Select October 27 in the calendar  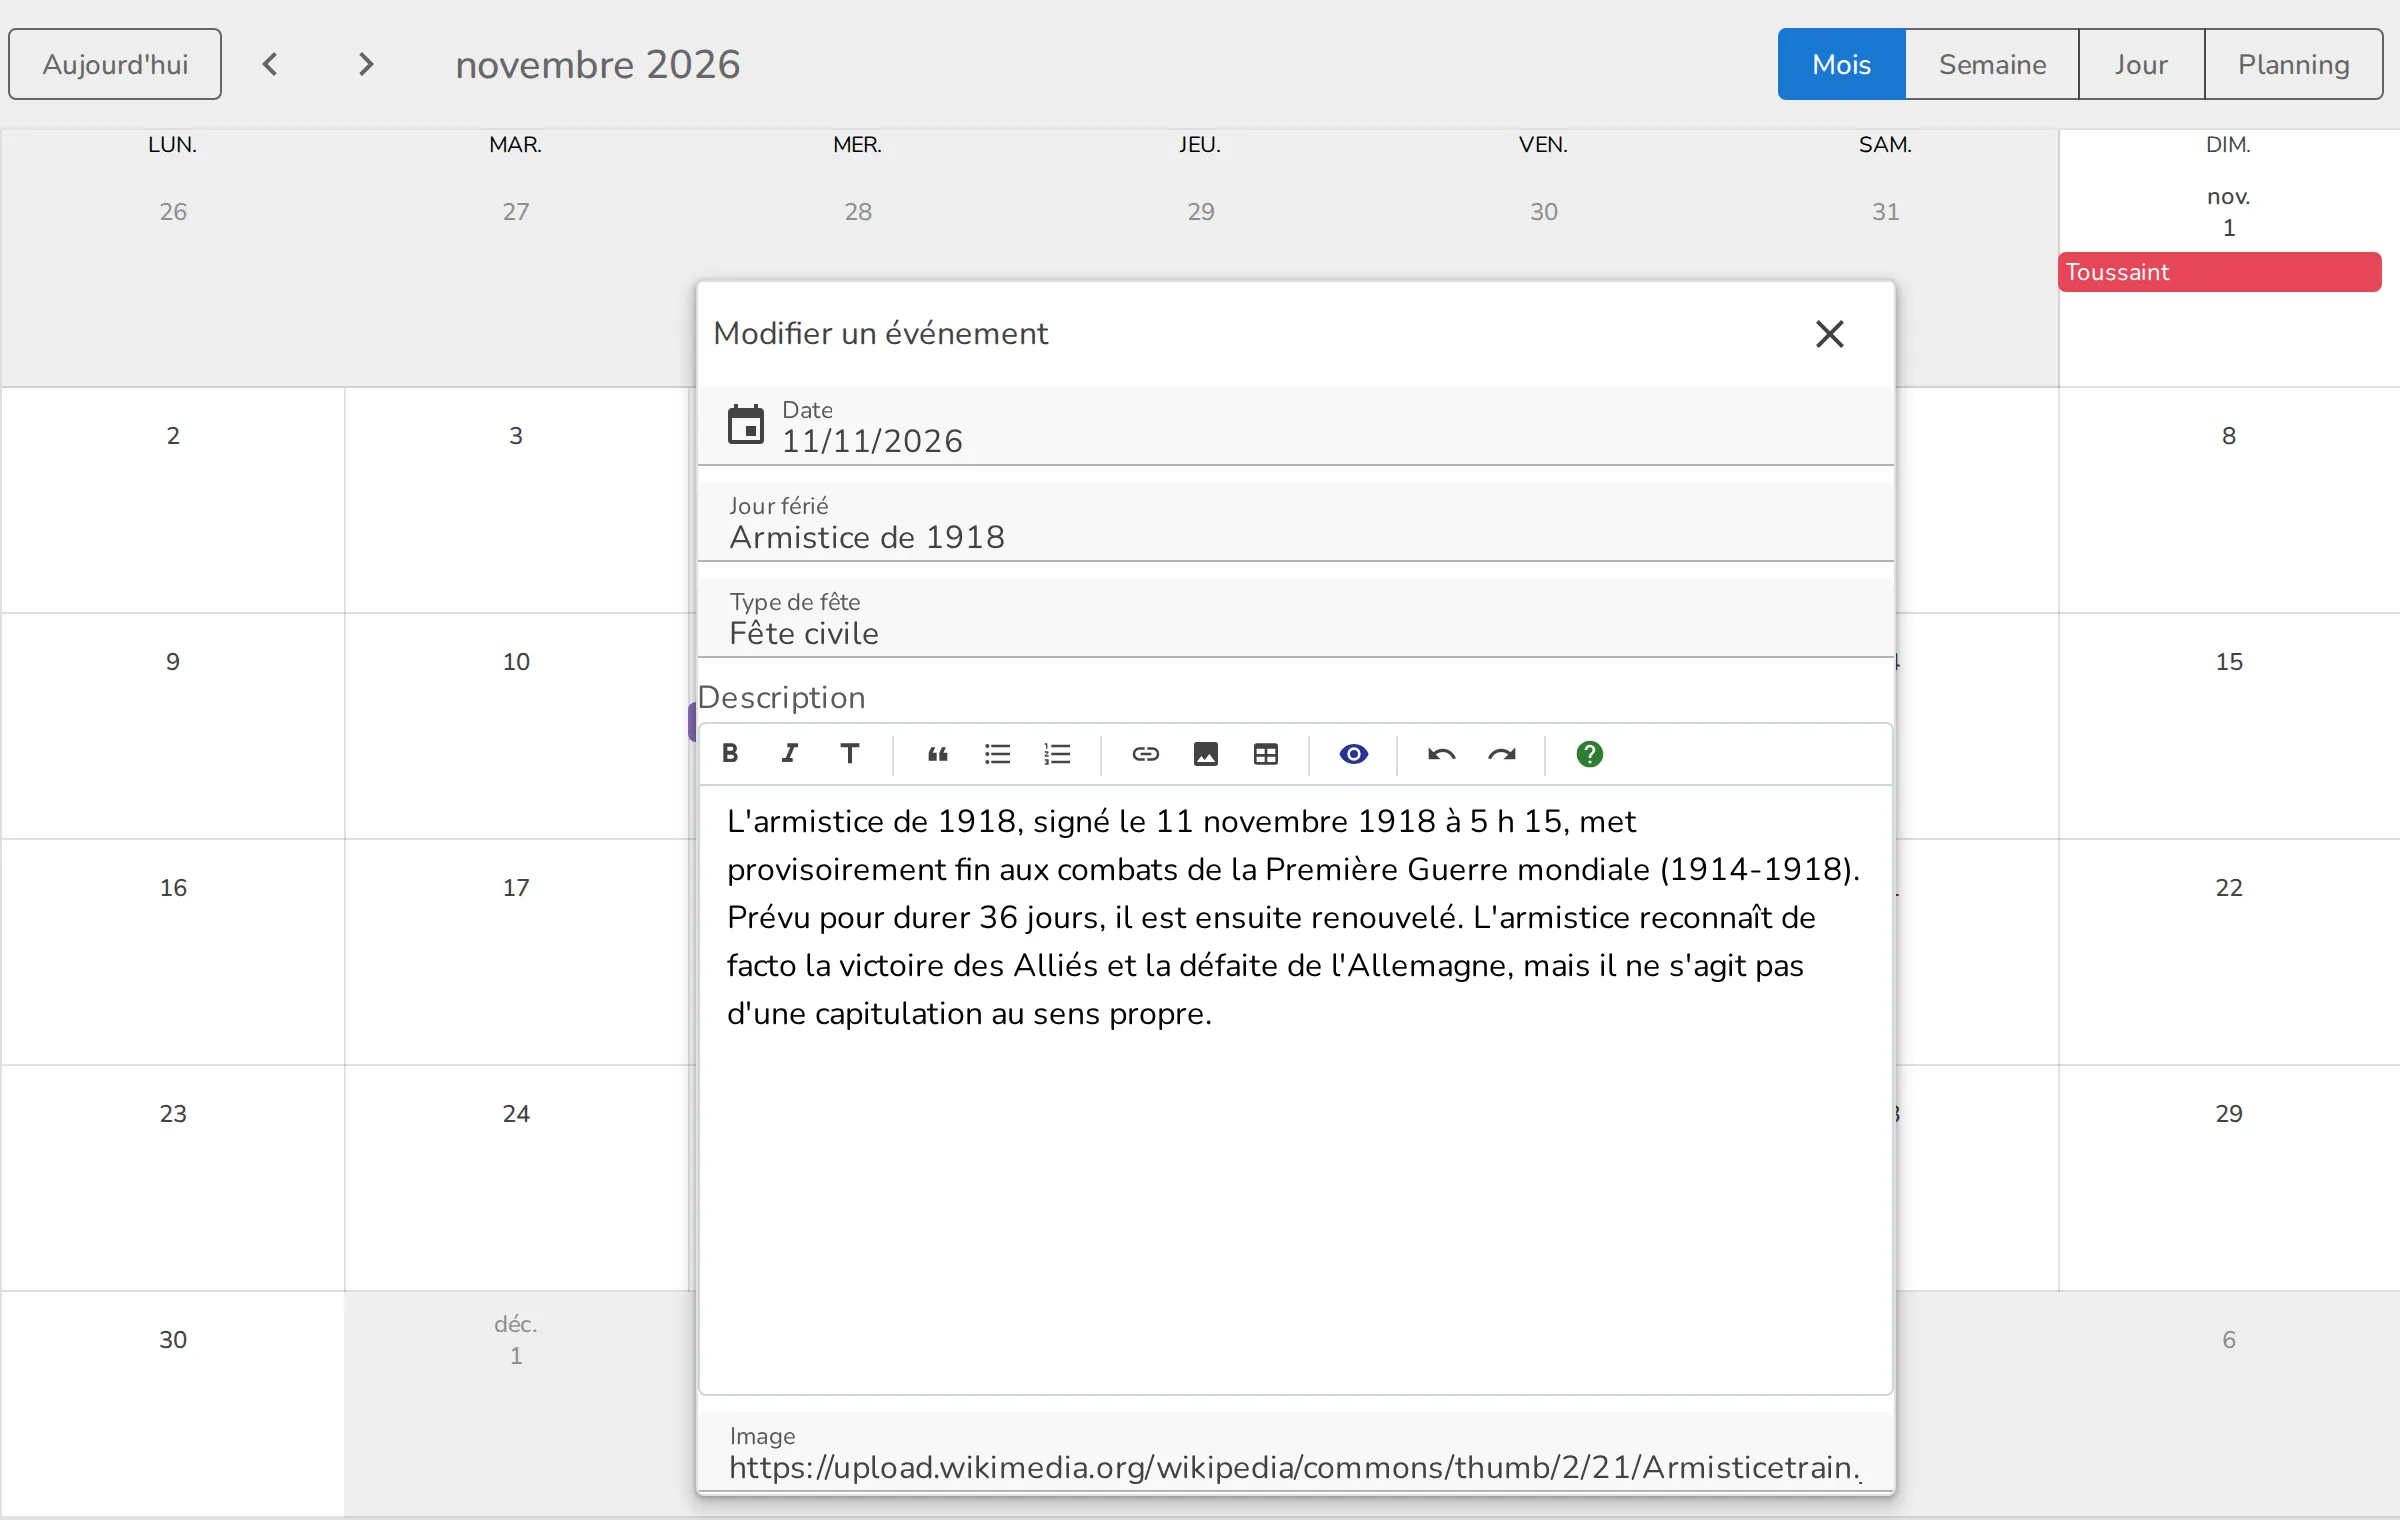pyautogui.click(x=516, y=212)
